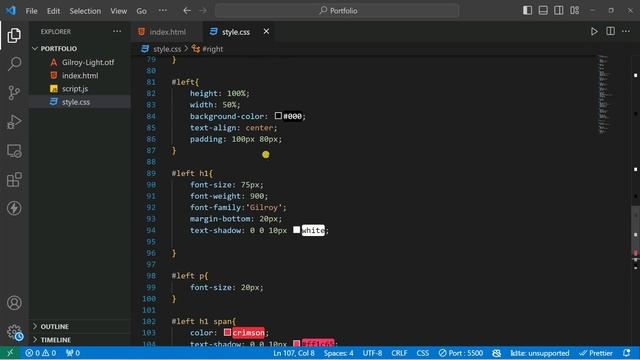
Task: Click line number 94 in the gutter
Action: 151,230
